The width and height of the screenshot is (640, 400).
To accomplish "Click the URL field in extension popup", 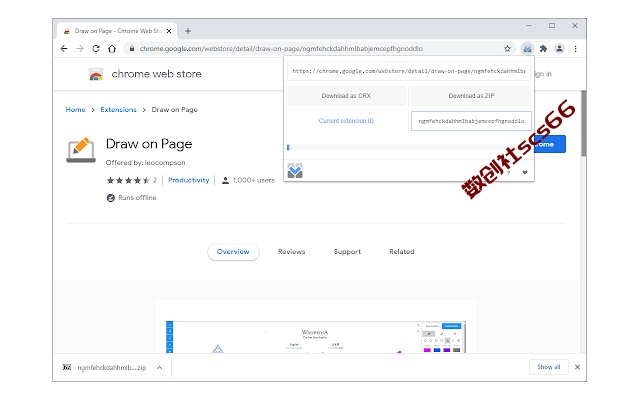I will click(x=409, y=71).
